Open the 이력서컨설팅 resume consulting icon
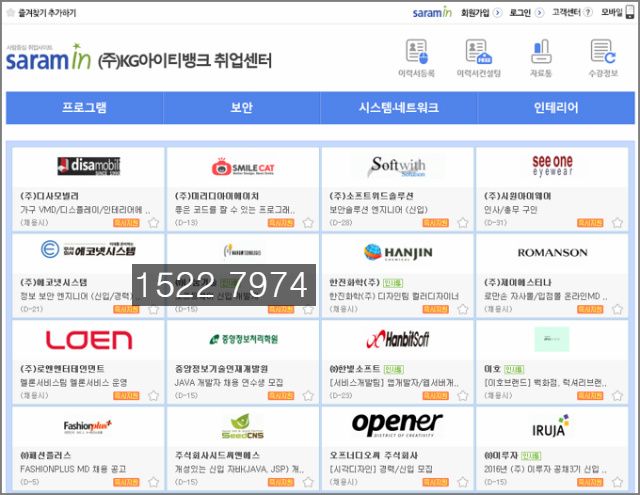This screenshot has height=495, width=640. (479, 52)
